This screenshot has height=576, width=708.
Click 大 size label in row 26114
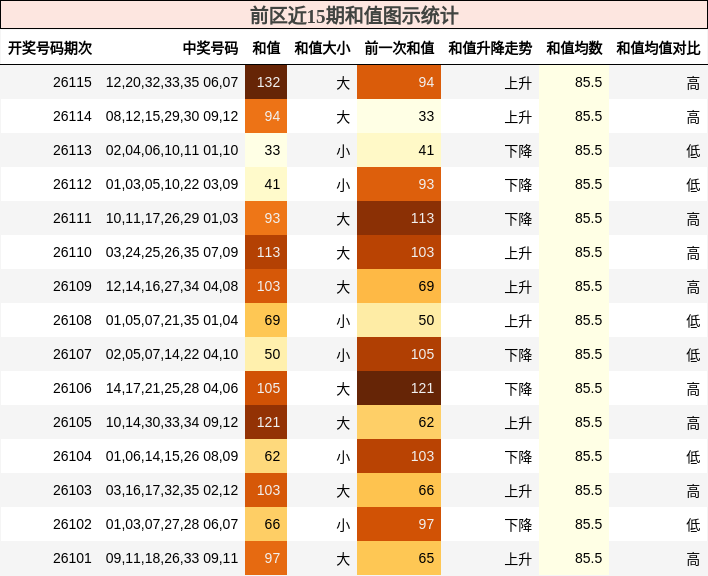point(343,117)
